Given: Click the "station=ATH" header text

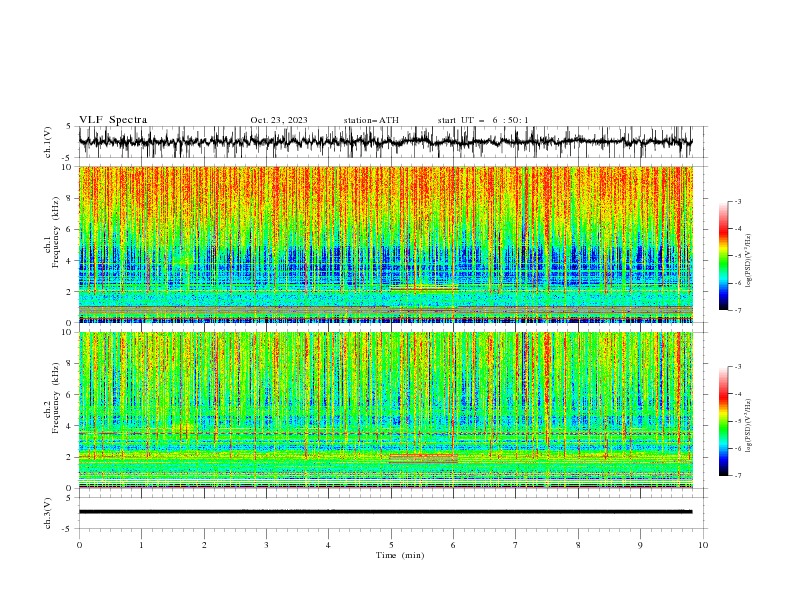Looking at the screenshot, I should coord(371,120).
